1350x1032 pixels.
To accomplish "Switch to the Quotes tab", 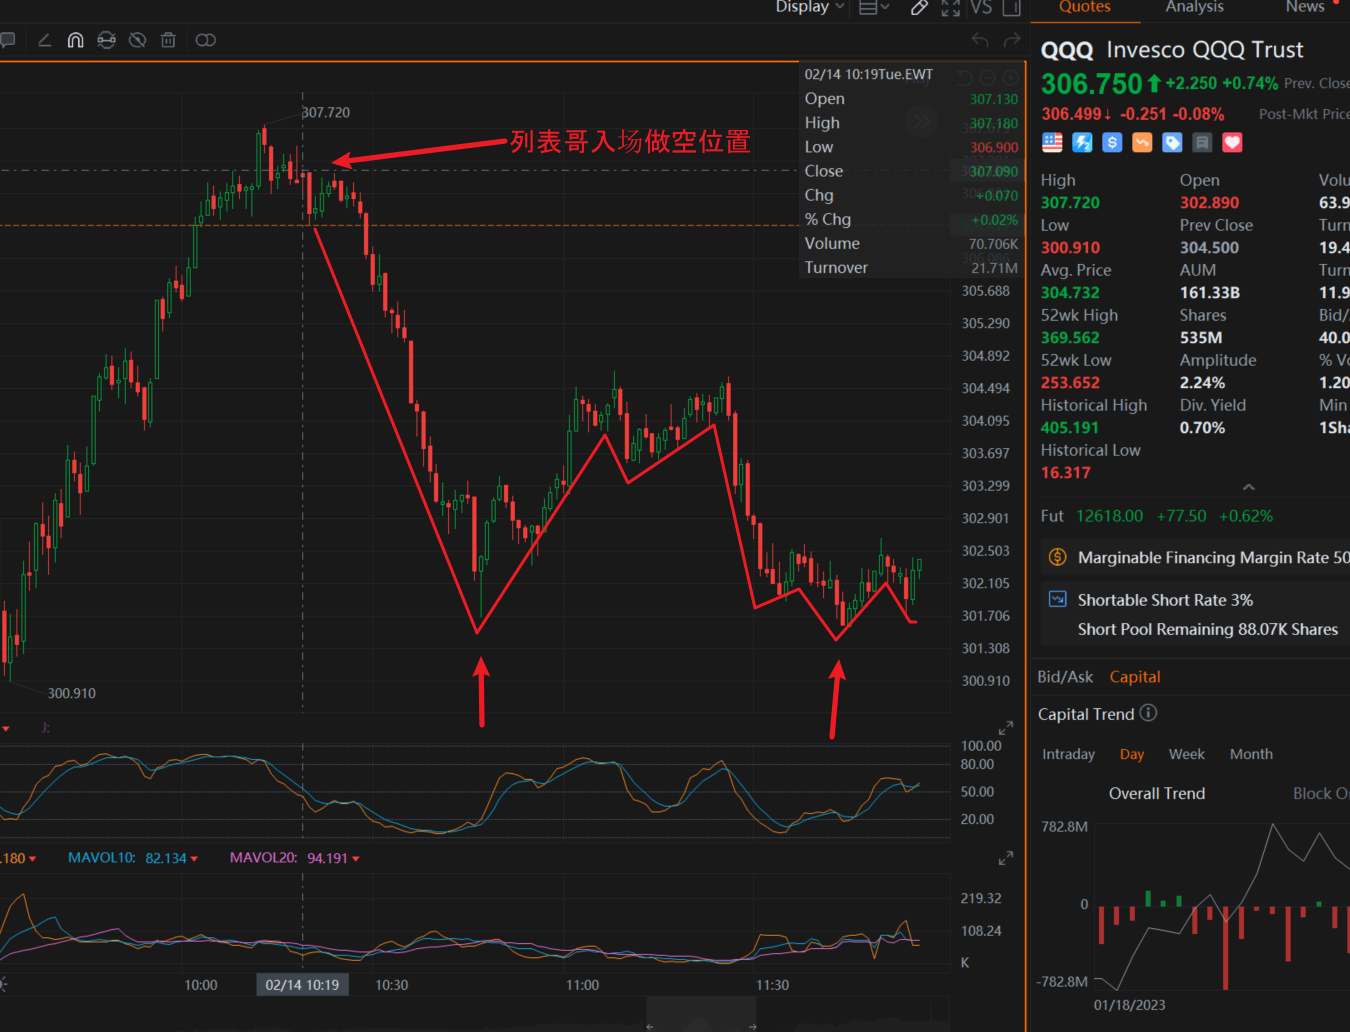I will point(1085,7).
